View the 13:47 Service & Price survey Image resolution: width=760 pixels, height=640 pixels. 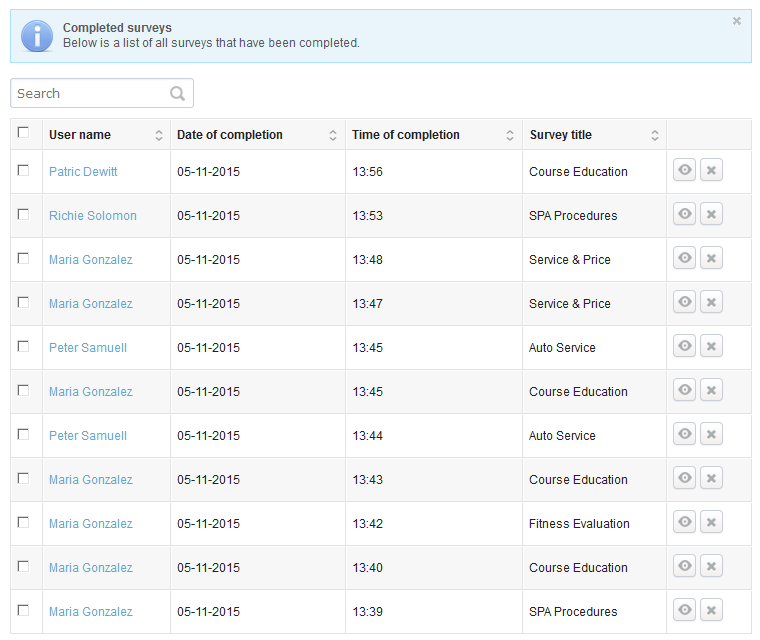pos(684,302)
